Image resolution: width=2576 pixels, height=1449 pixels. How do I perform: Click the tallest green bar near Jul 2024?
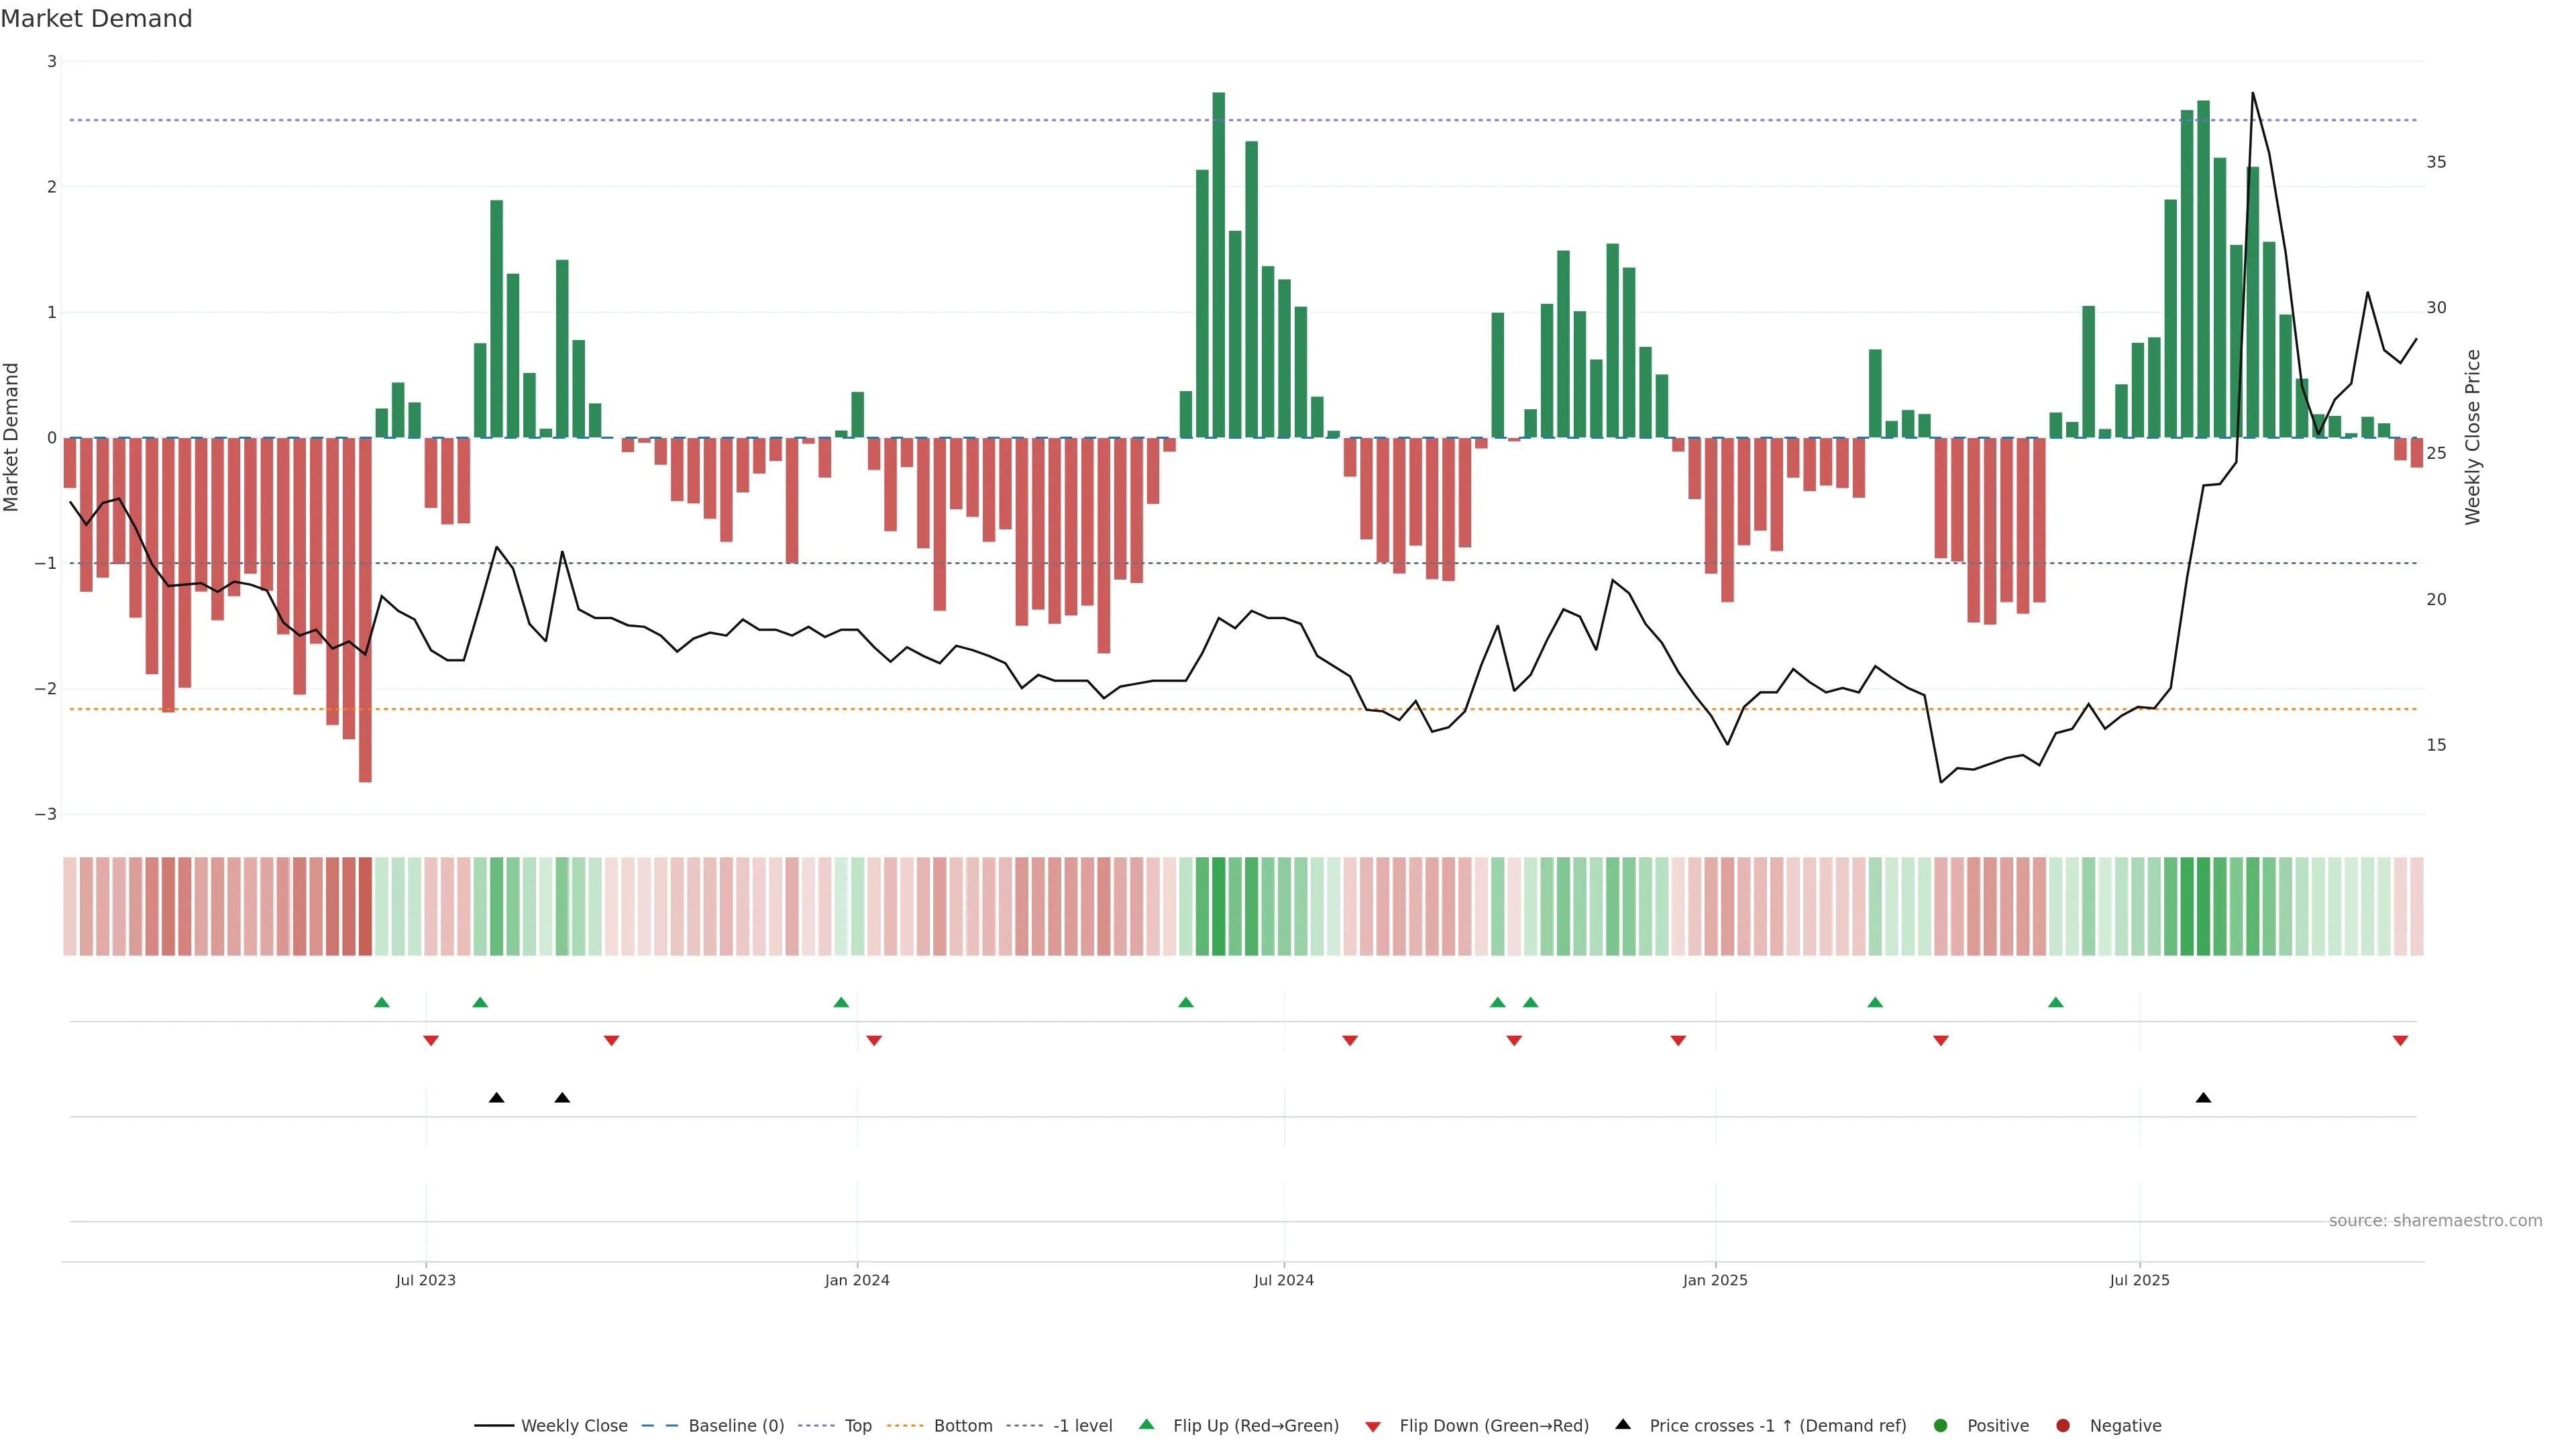(x=1218, y=265)
